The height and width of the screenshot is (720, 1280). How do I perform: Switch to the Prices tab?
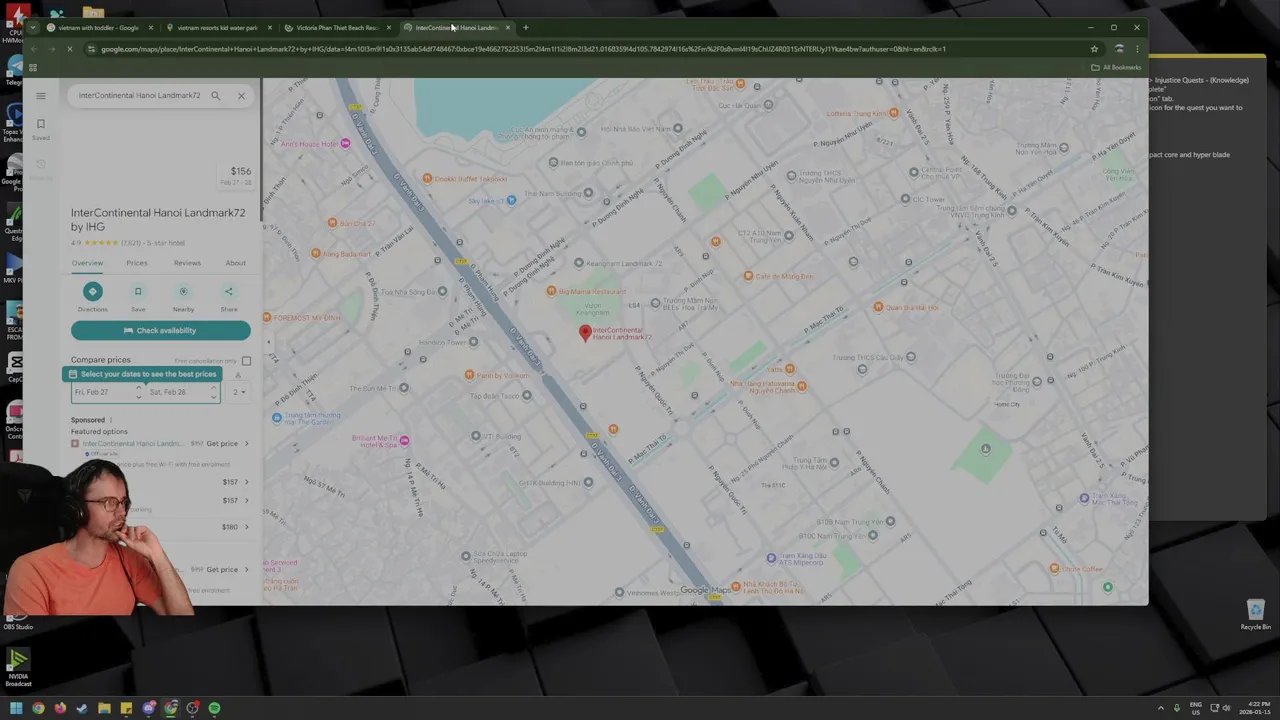137,263
